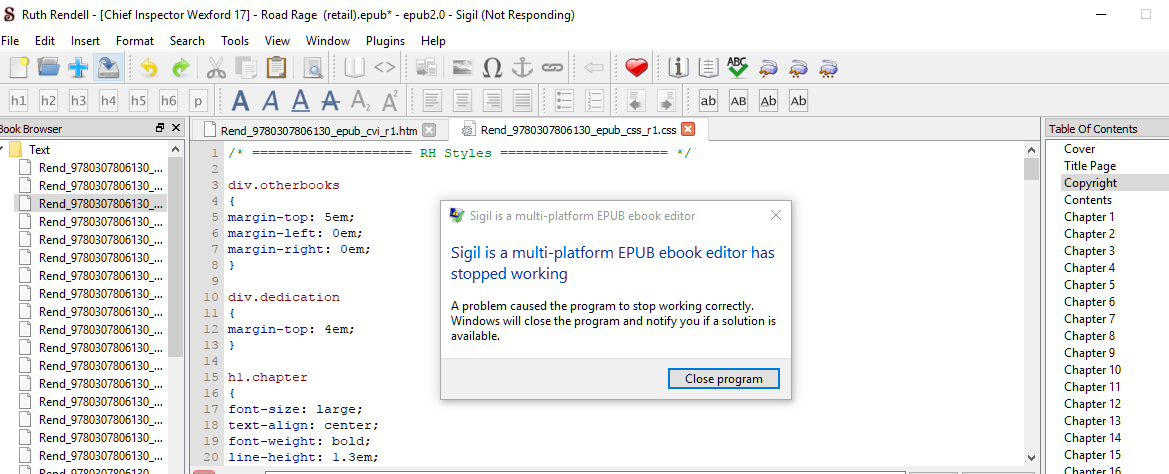Undo the last change with the yellow arrow
This screenshot has height=474, width=1169.
click(149, 68)
